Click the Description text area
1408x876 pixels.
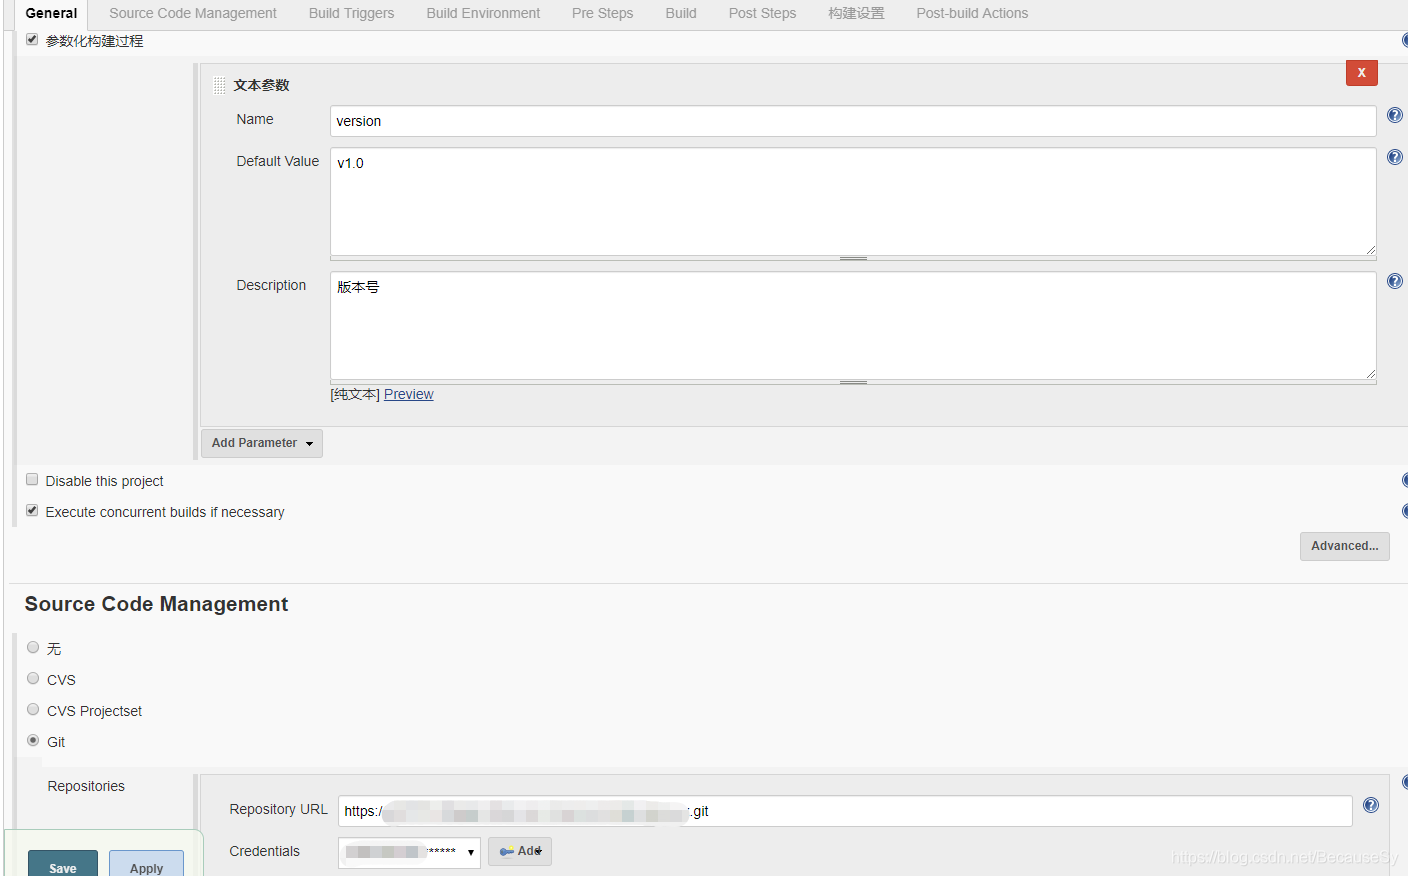click(x=853, y=326)
